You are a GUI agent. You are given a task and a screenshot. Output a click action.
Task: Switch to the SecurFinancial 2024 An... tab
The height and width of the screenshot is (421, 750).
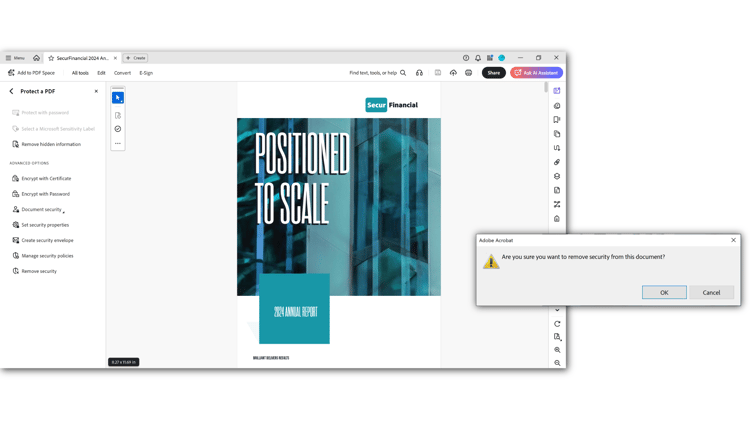pos(82,58)
